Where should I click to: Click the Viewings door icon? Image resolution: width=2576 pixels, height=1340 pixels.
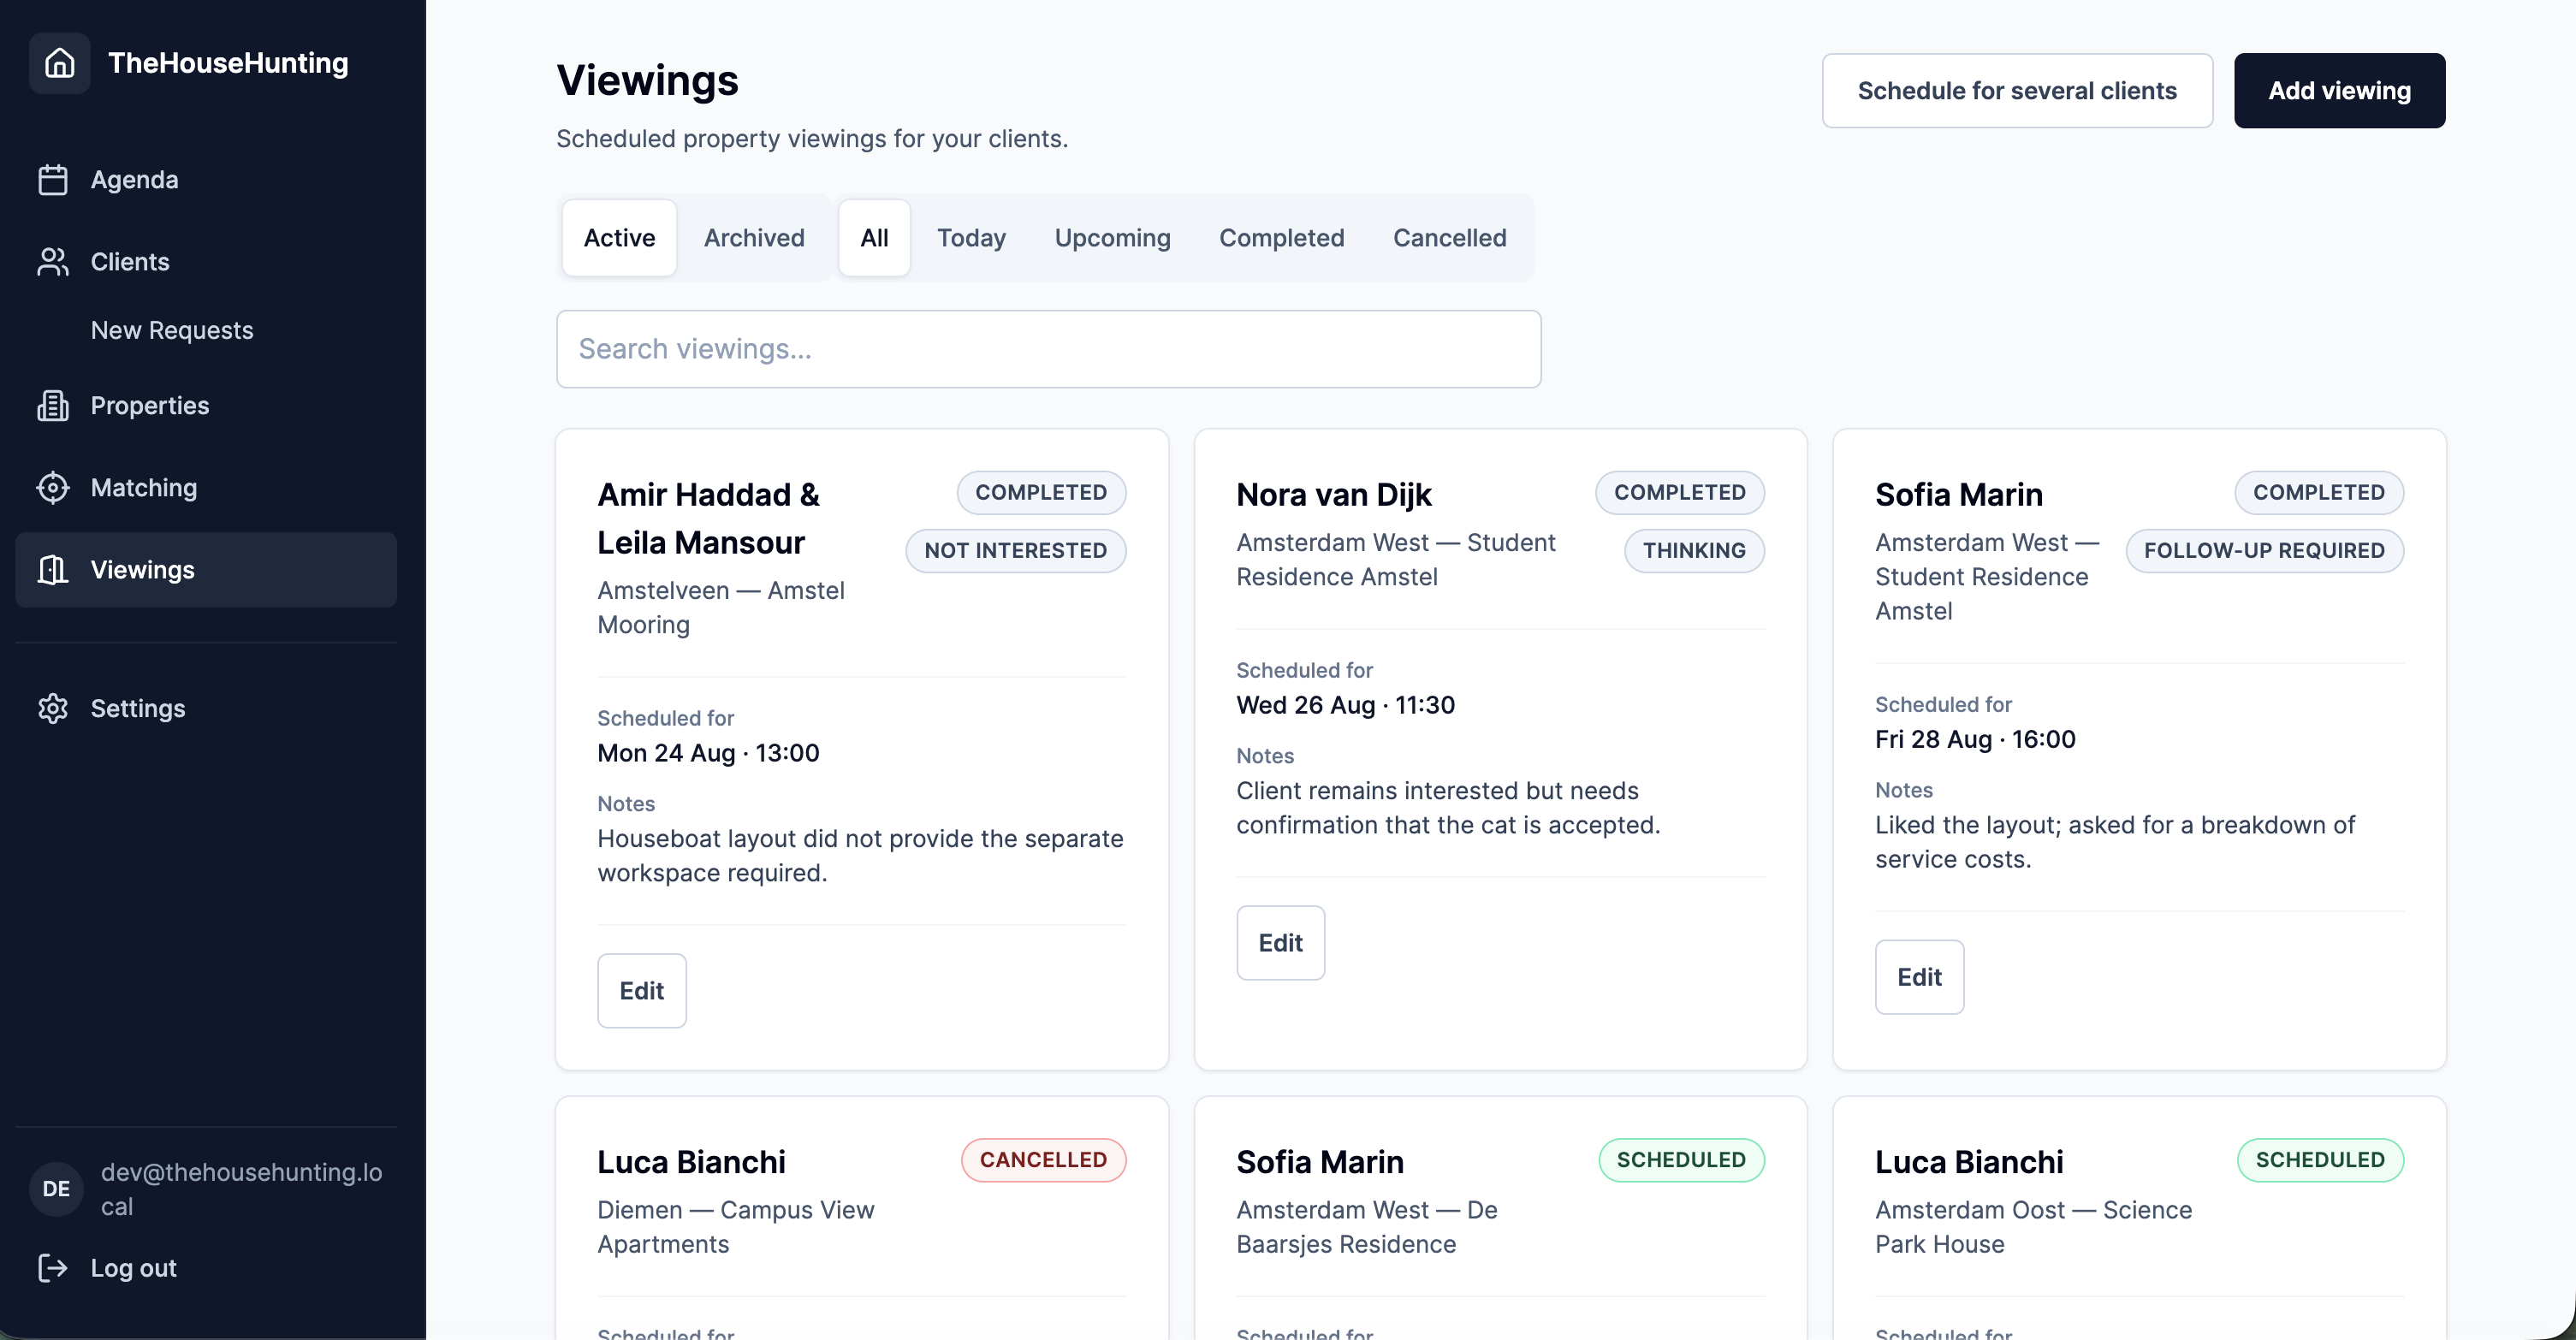pos(53,570)
